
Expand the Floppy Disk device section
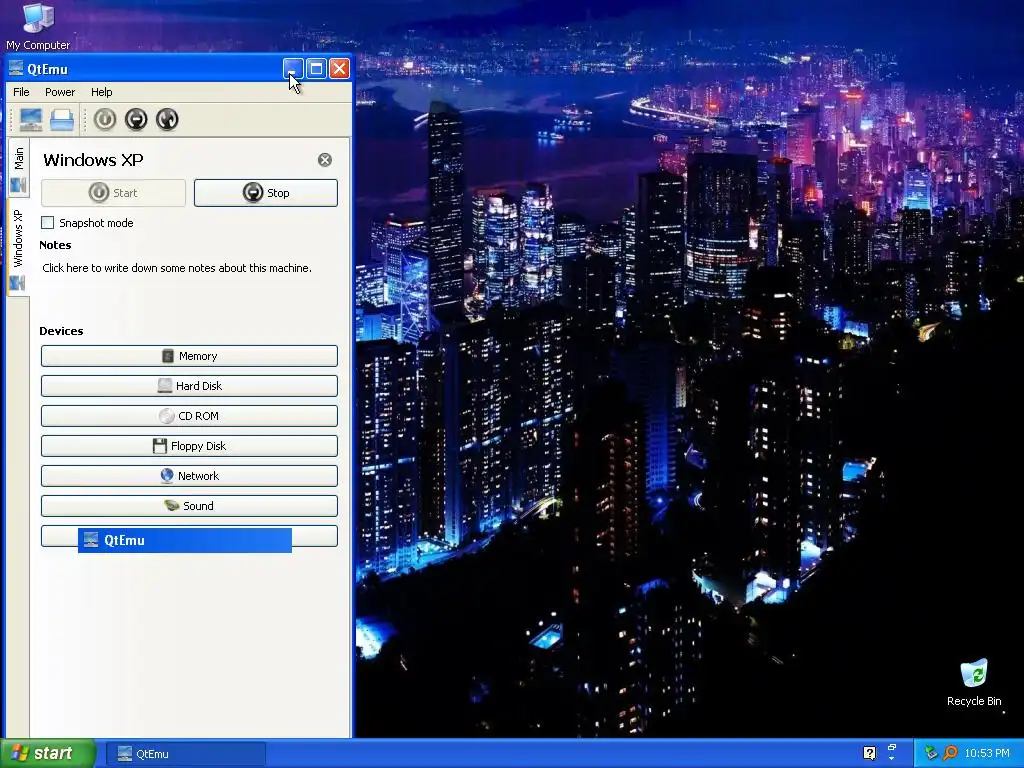click(x=189, y=446)
